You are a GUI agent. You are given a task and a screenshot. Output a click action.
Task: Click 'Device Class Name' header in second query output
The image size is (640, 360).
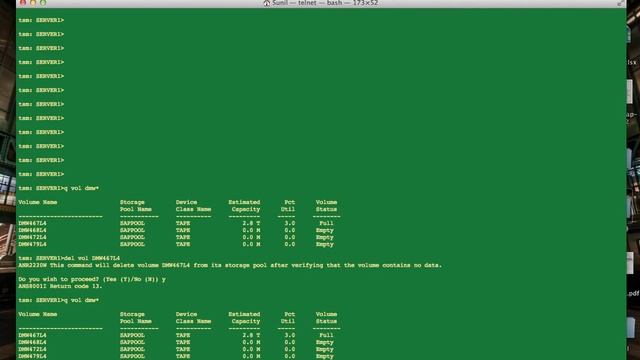(193, 318)
